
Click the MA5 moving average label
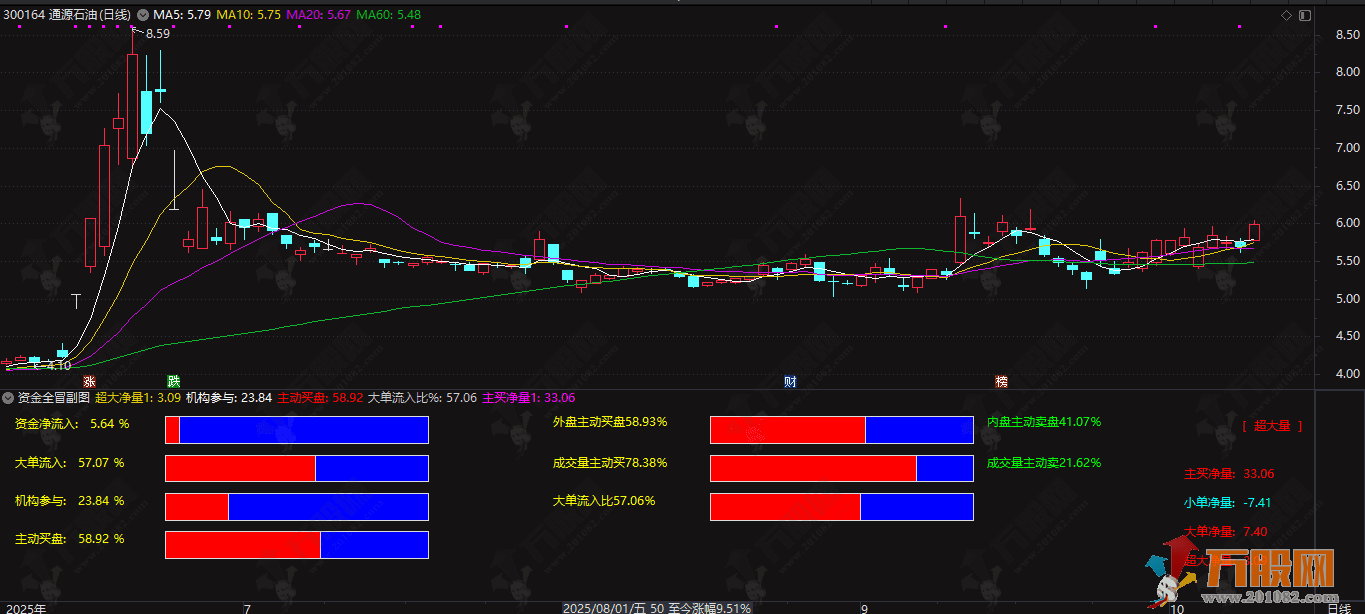pos(182,15)
